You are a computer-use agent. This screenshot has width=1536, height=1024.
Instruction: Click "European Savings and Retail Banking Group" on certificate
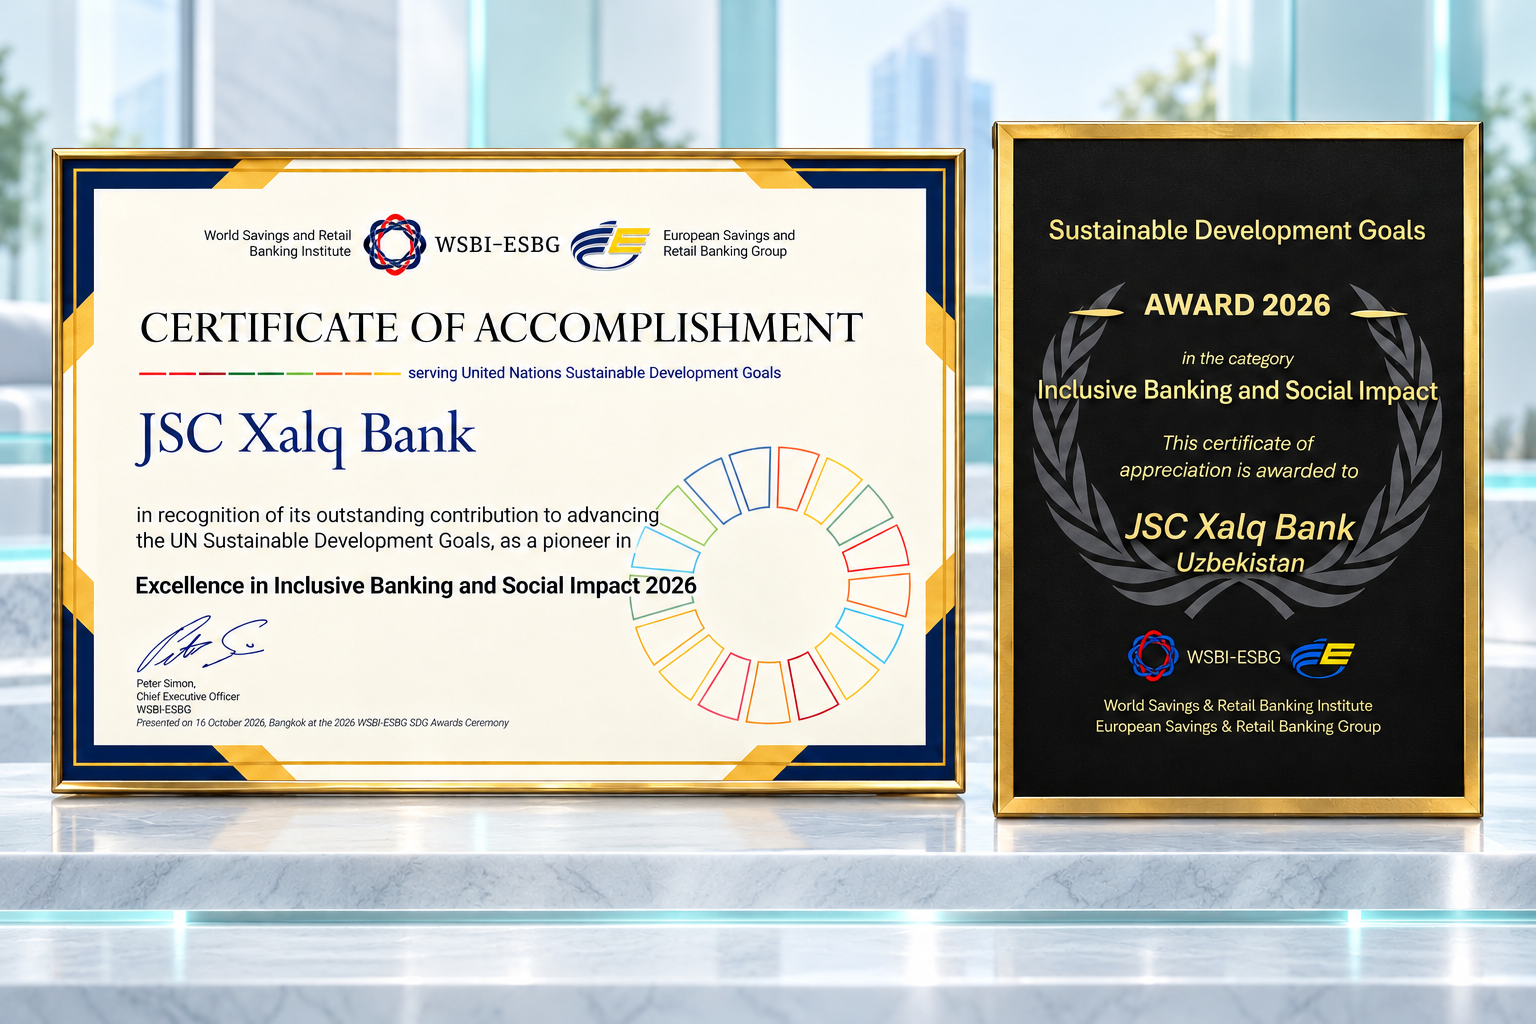pyautogui.click(x=729, y=244)
